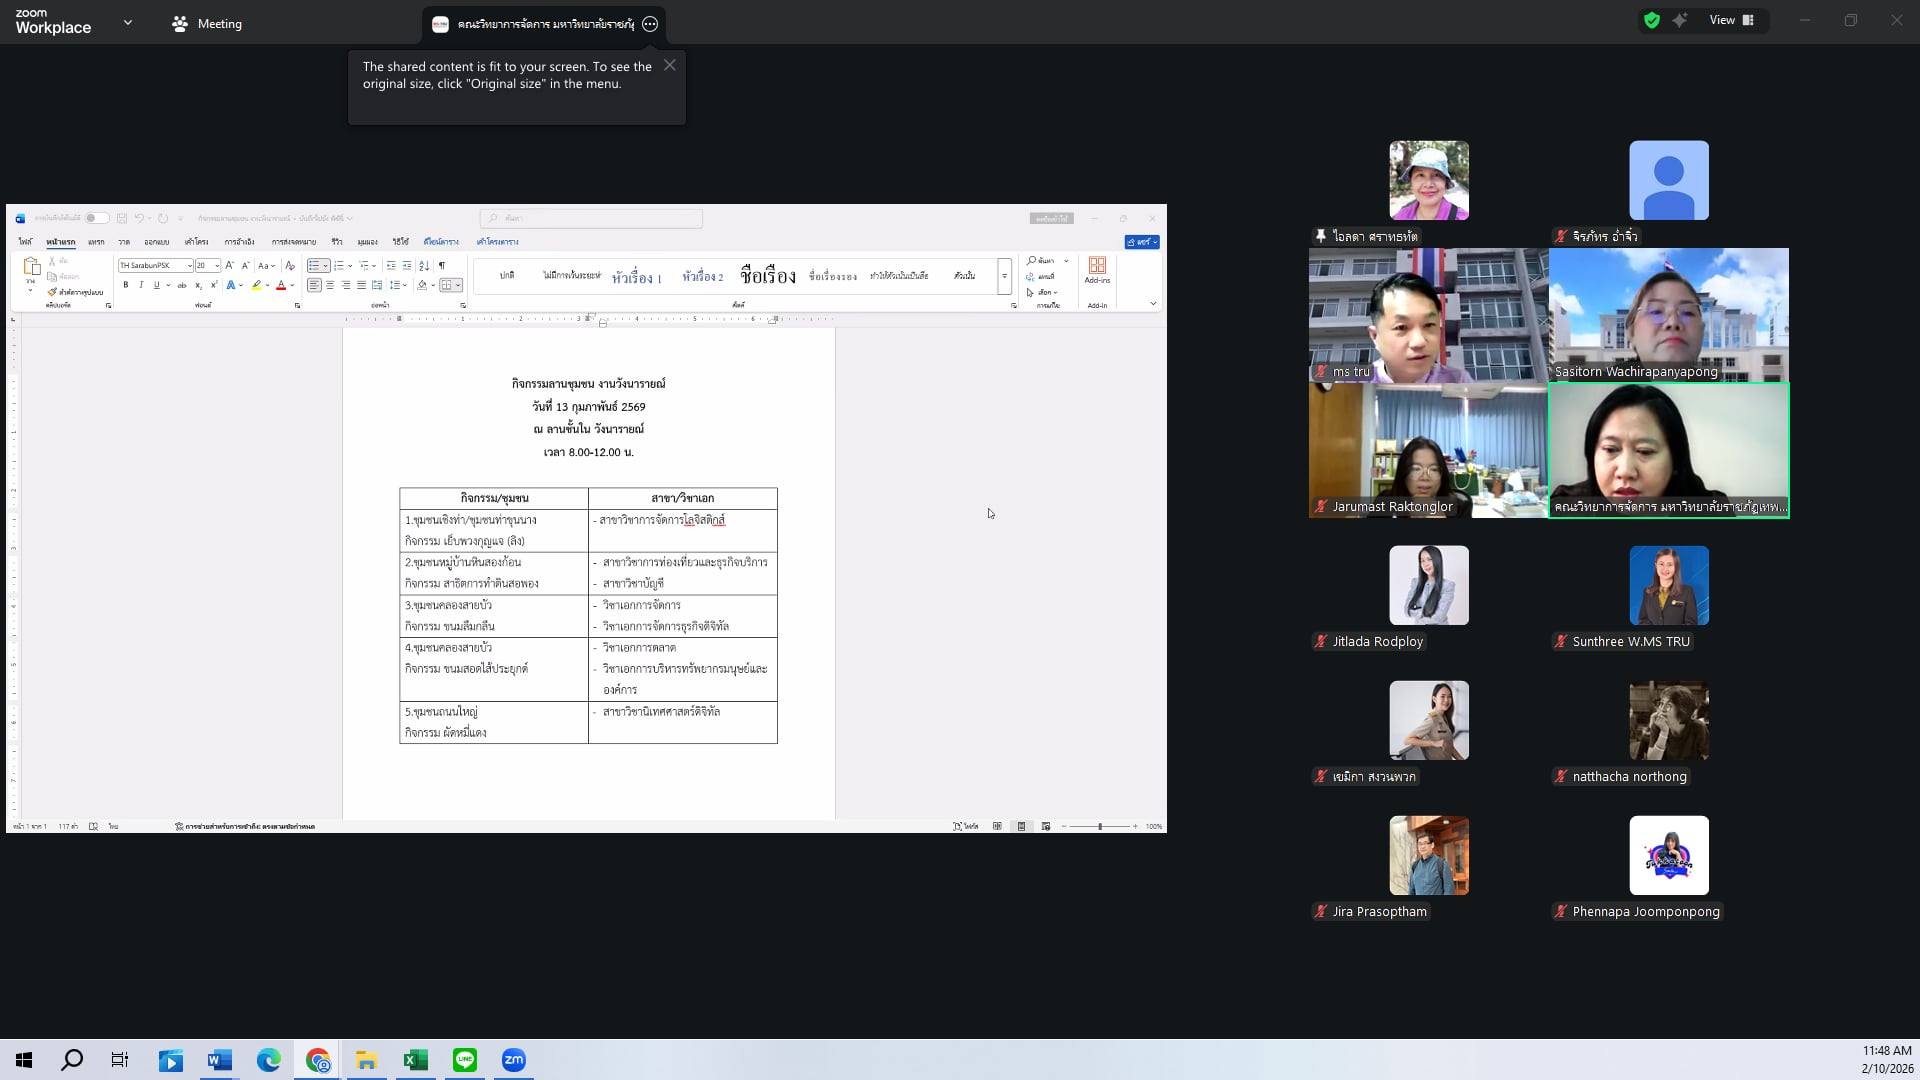Image resolution: width=1920 pixels, height=1080 pixels.
Task: Open the Word File tab
Action: point(25,242)
